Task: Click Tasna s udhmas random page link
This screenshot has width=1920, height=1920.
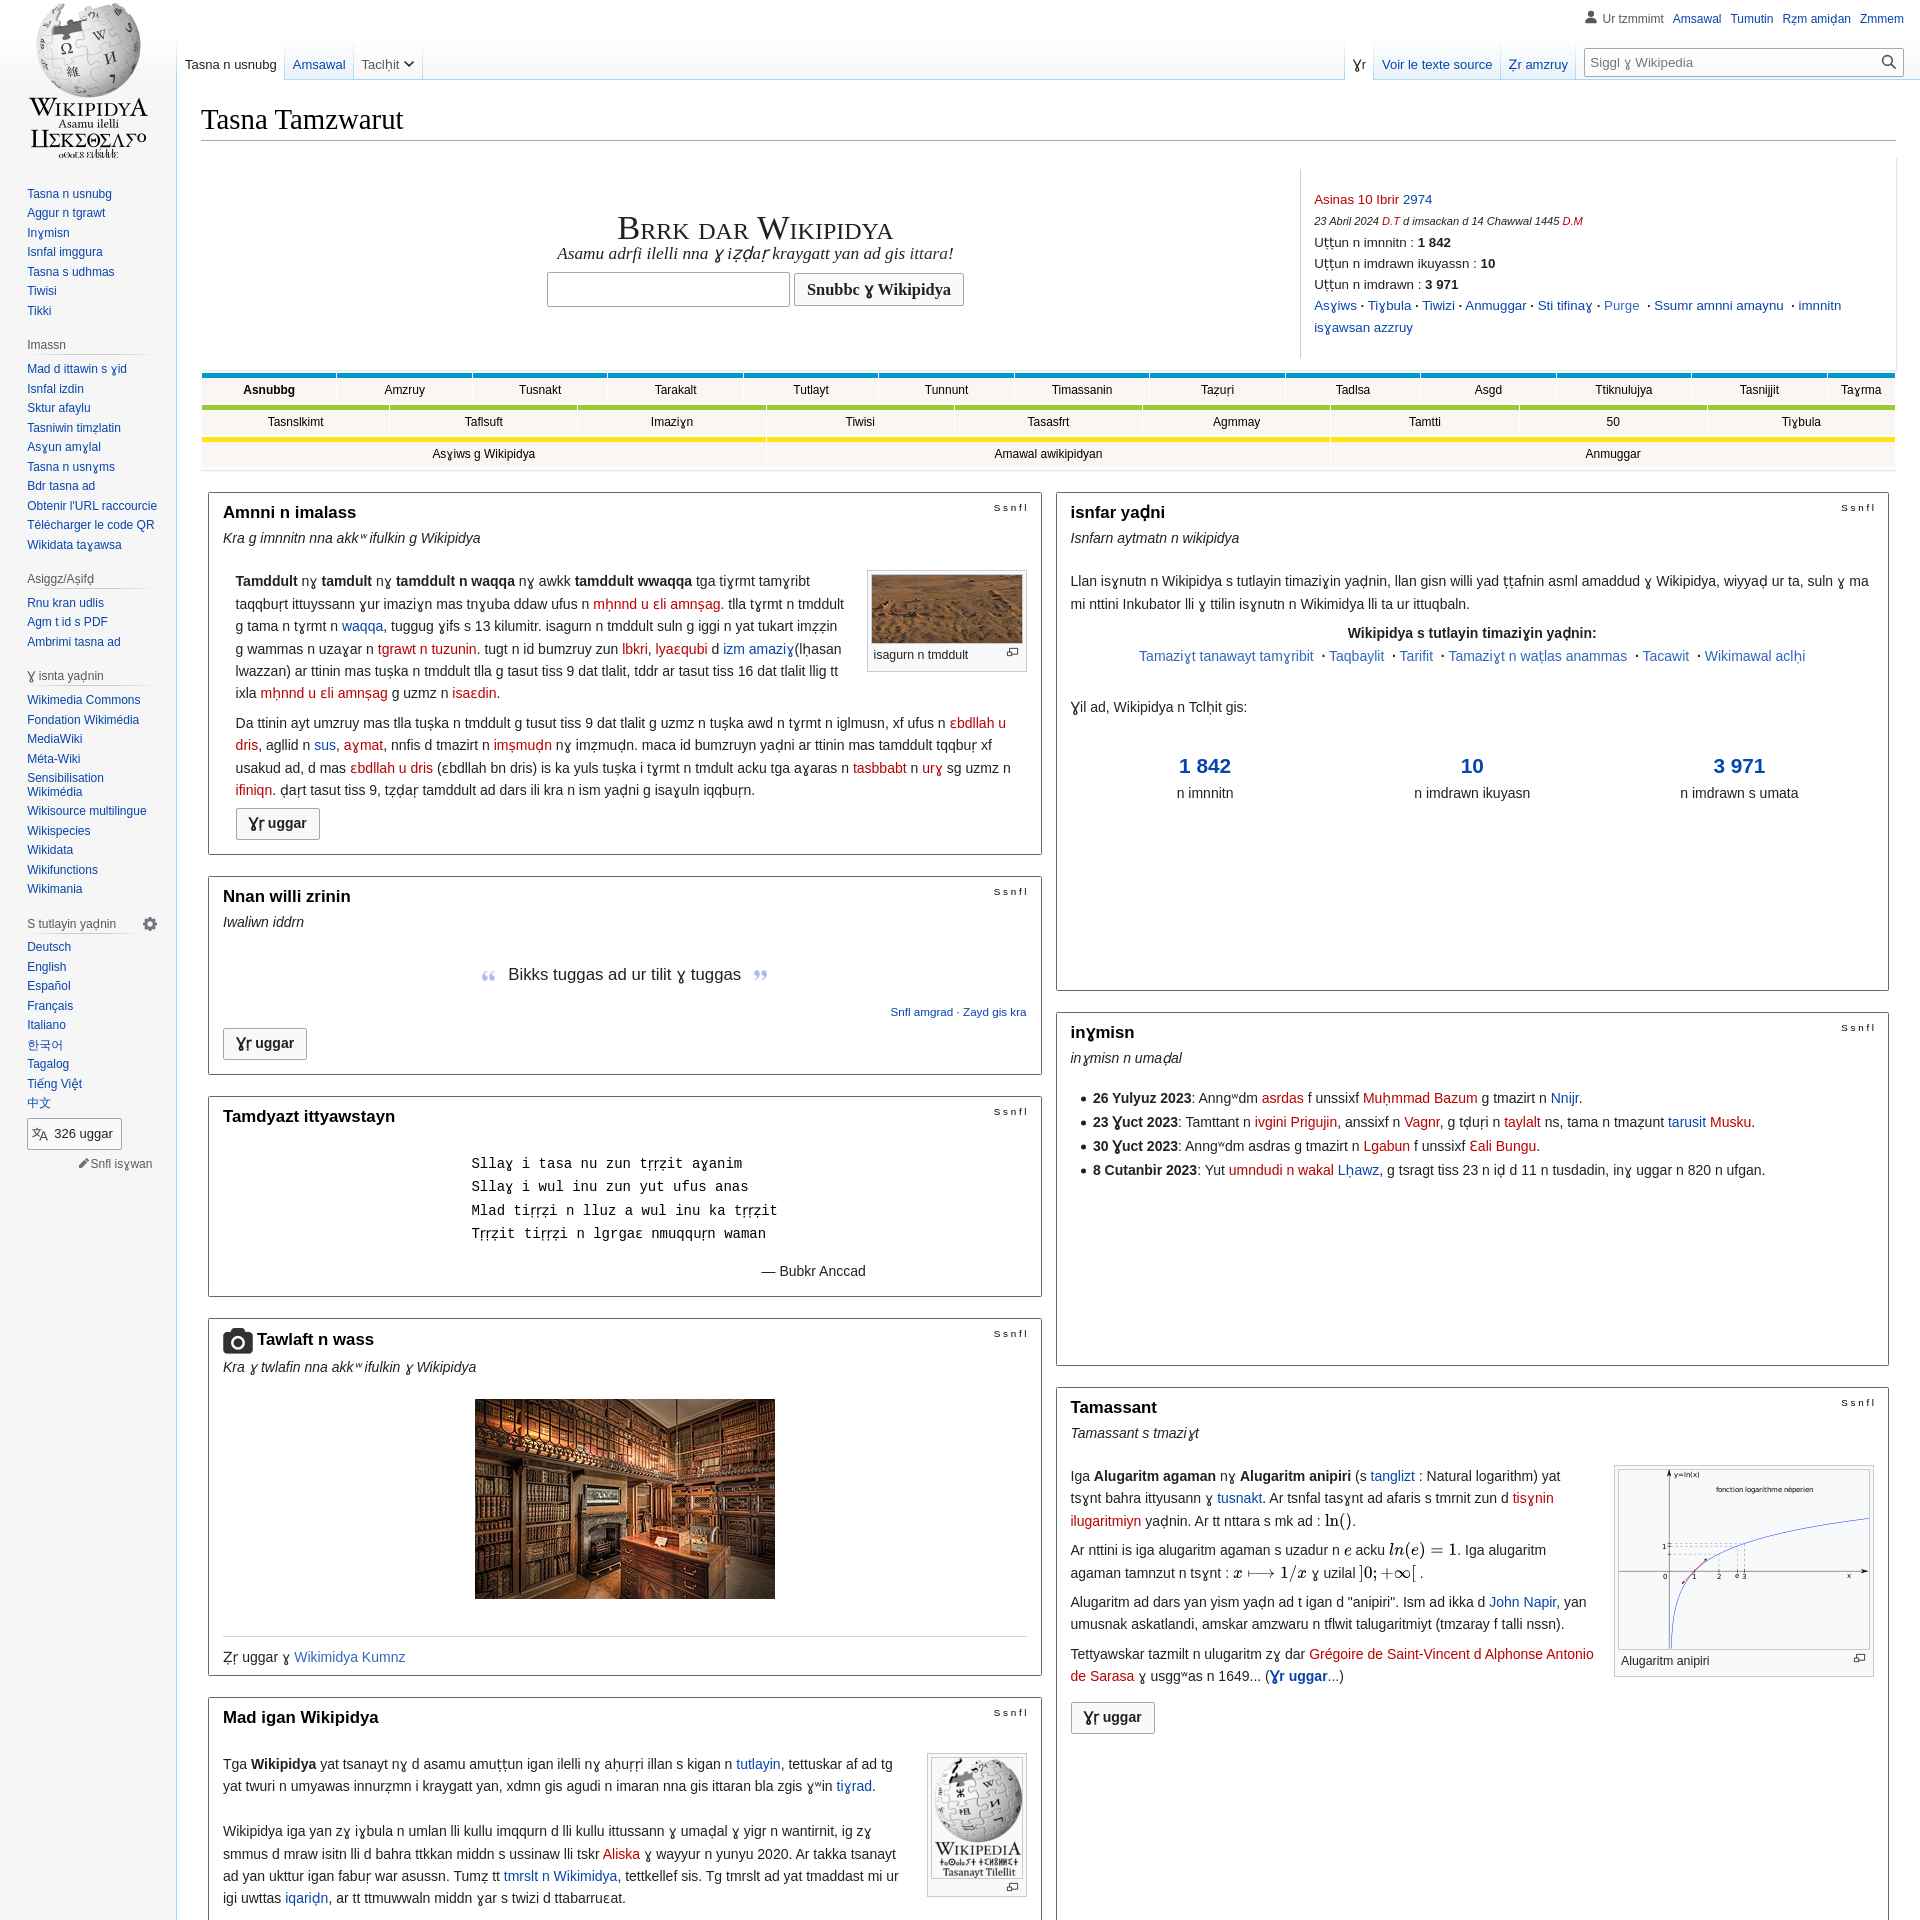Action: (x=71, y=272)
